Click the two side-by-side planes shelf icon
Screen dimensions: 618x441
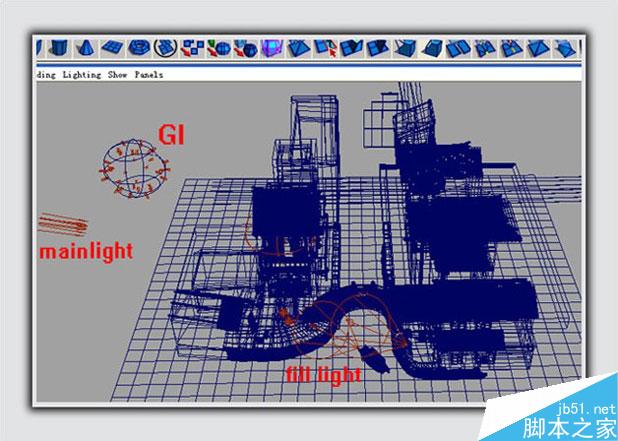click(459, 48)
